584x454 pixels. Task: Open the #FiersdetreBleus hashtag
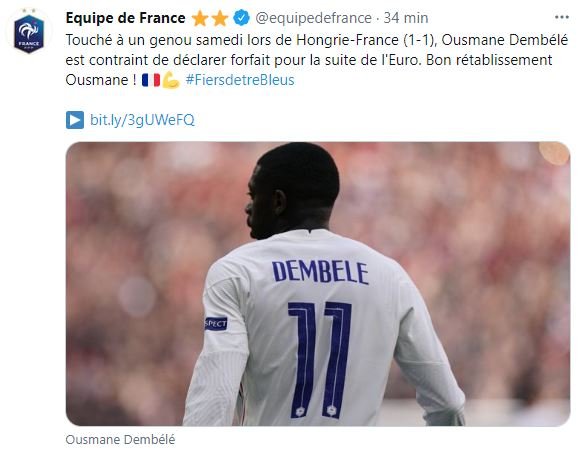(240, 80)
